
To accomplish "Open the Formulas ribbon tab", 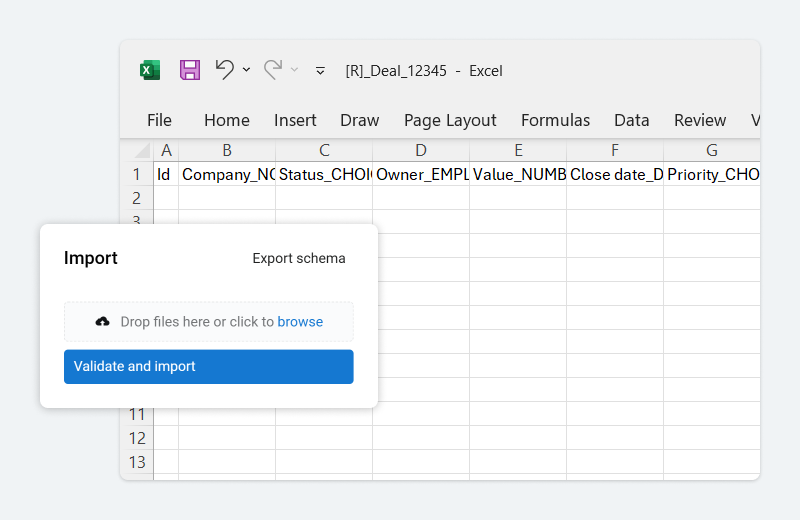I will [x=555, y=120].
